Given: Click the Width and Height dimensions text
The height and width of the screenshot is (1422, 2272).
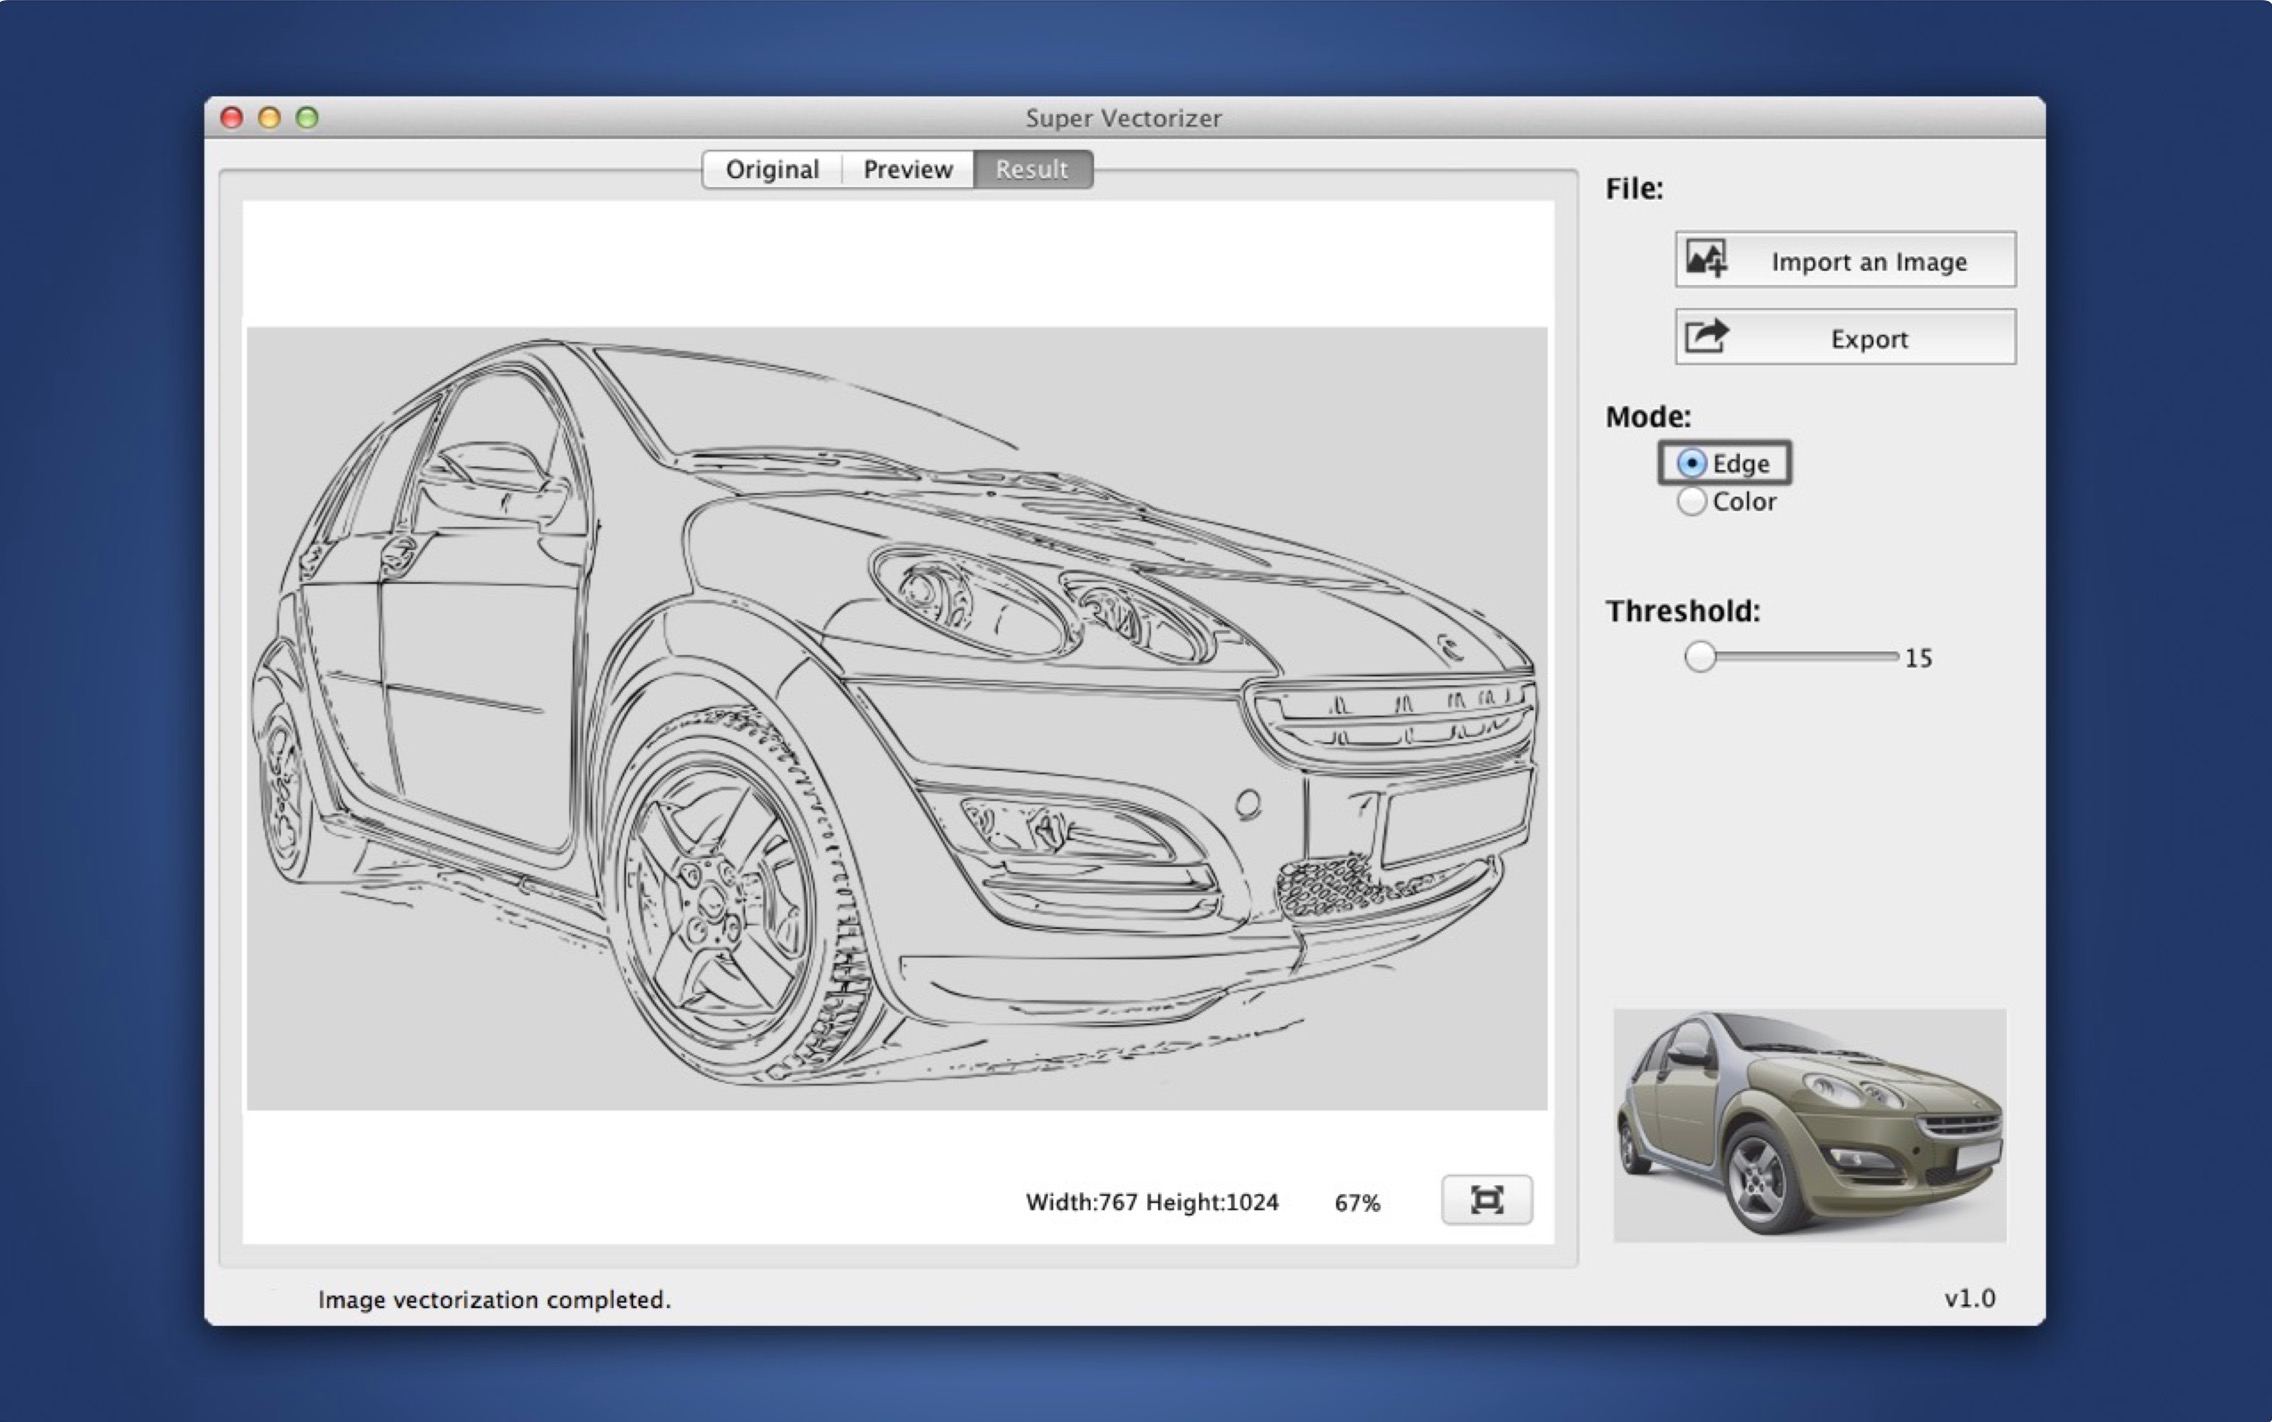Looking at the screenshot, I should coord(1152,1202).
